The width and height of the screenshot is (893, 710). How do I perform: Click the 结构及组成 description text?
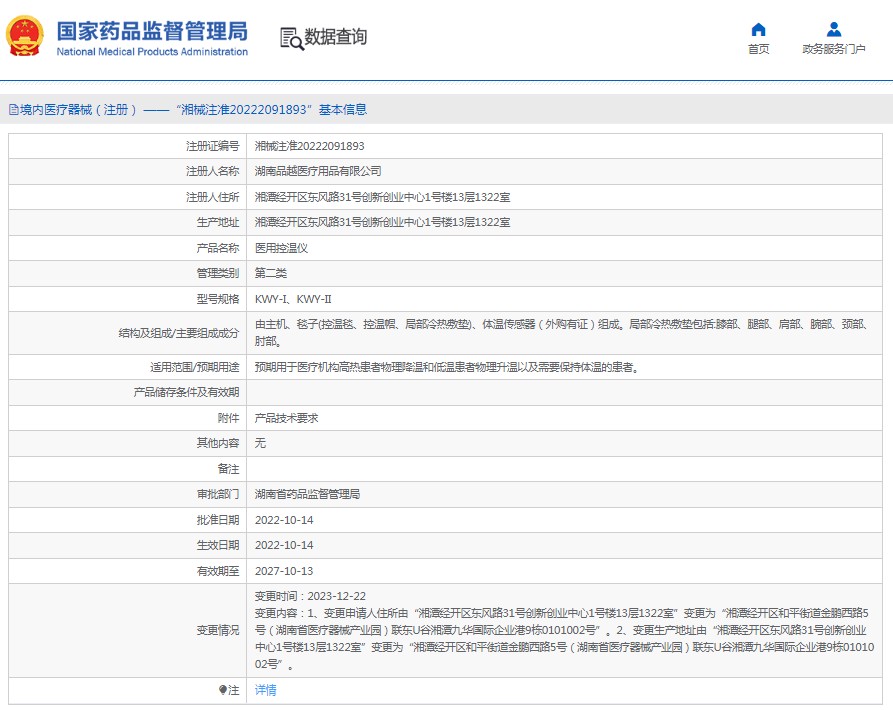561,333
